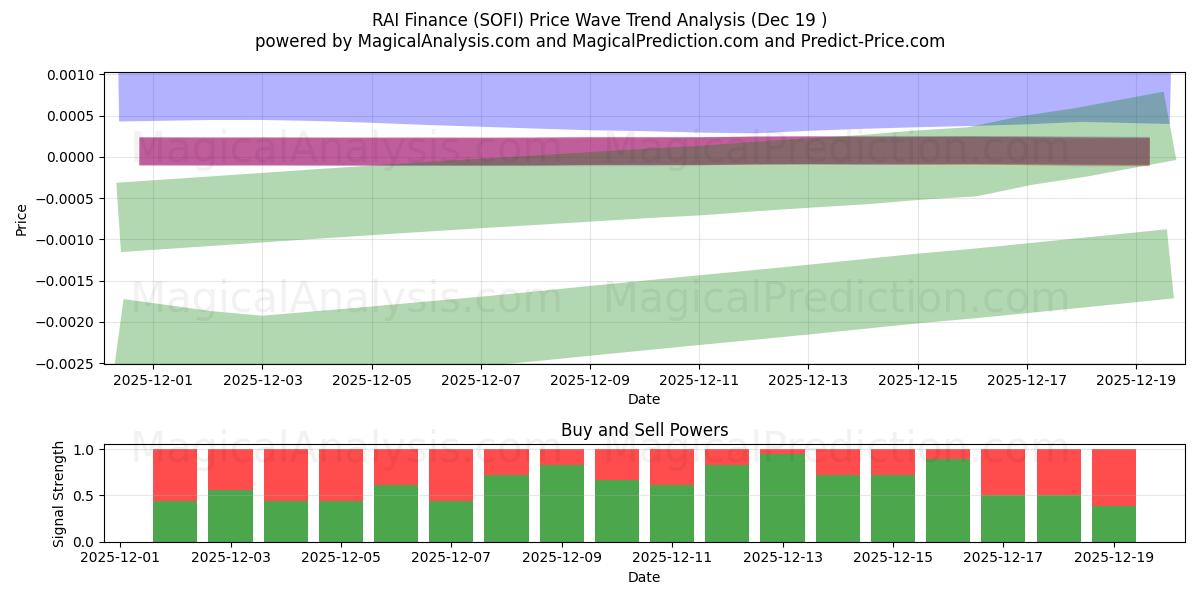Select the green bar at 2025-12-03
The height and width of the screenshot is (600, 1200).
pos(230,515)
